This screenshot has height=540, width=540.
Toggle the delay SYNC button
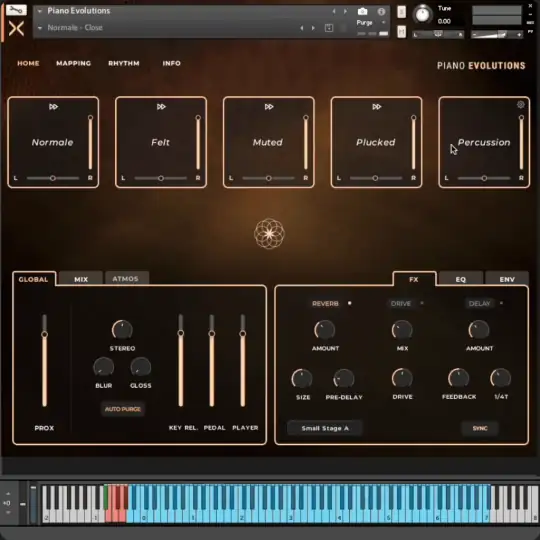480,428
